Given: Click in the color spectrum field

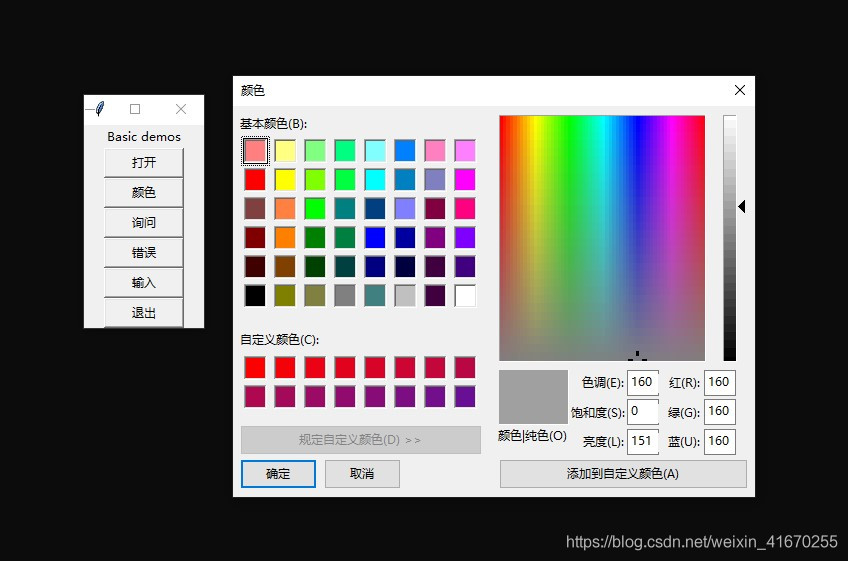Looking at the screenshot, I should click(601, 238).
